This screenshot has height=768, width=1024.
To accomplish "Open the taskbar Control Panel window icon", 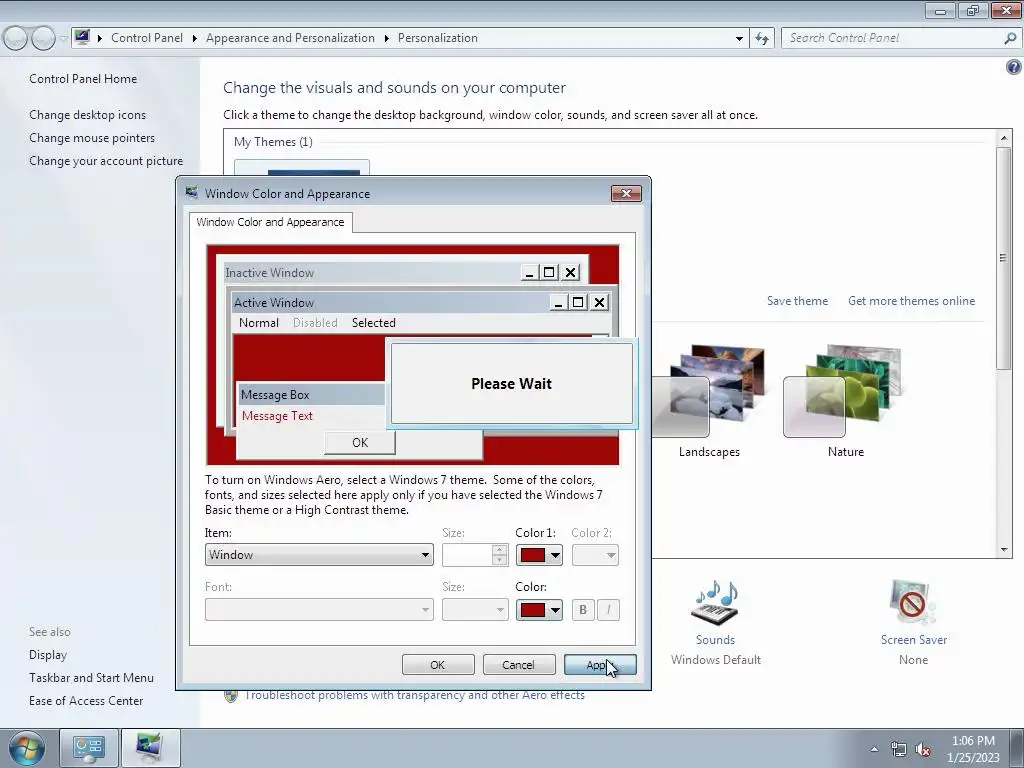I will pos(89,748).
